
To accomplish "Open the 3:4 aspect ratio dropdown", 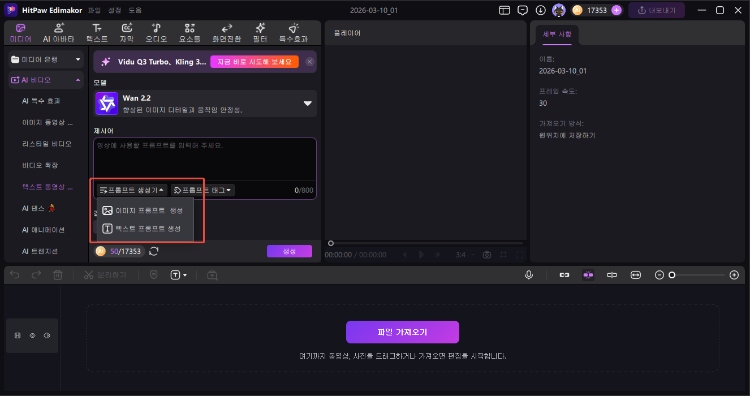I will (x=464, y=255).
